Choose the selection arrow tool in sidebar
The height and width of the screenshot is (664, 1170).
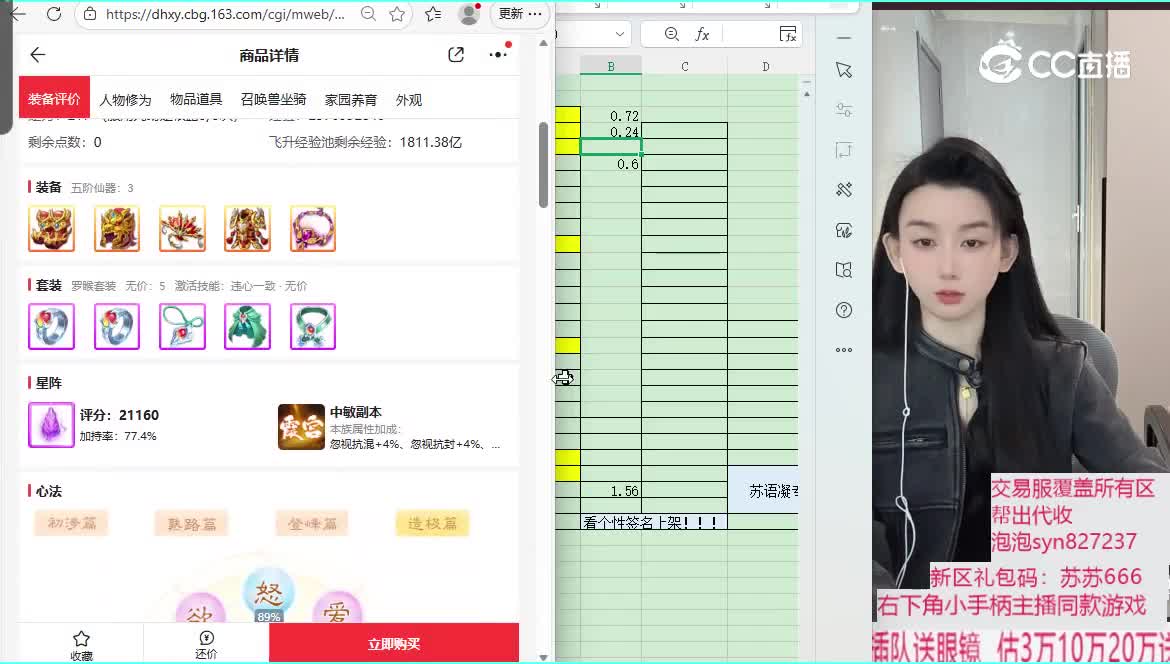(x=844, y=70)
